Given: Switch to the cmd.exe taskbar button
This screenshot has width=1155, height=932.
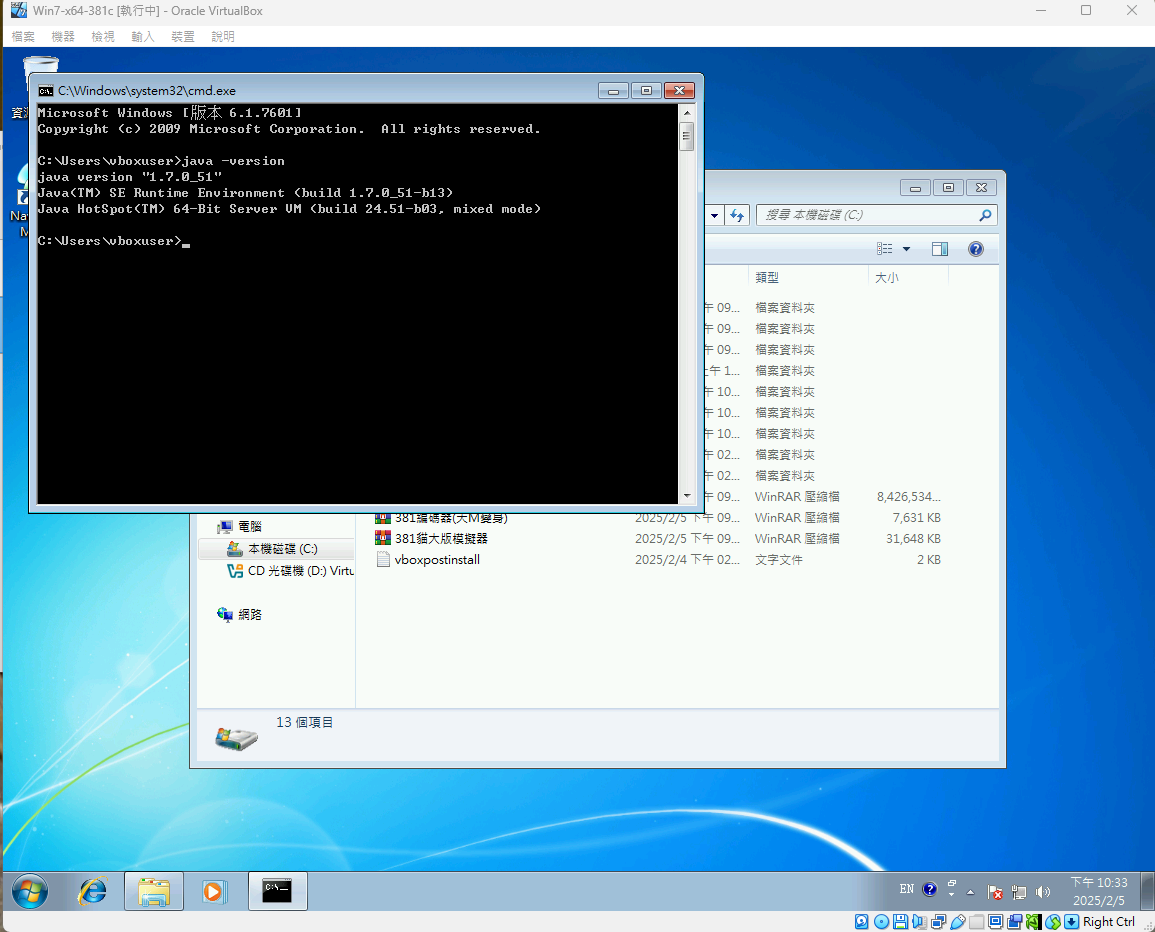Looking at the screenshot, I should 278,891.
